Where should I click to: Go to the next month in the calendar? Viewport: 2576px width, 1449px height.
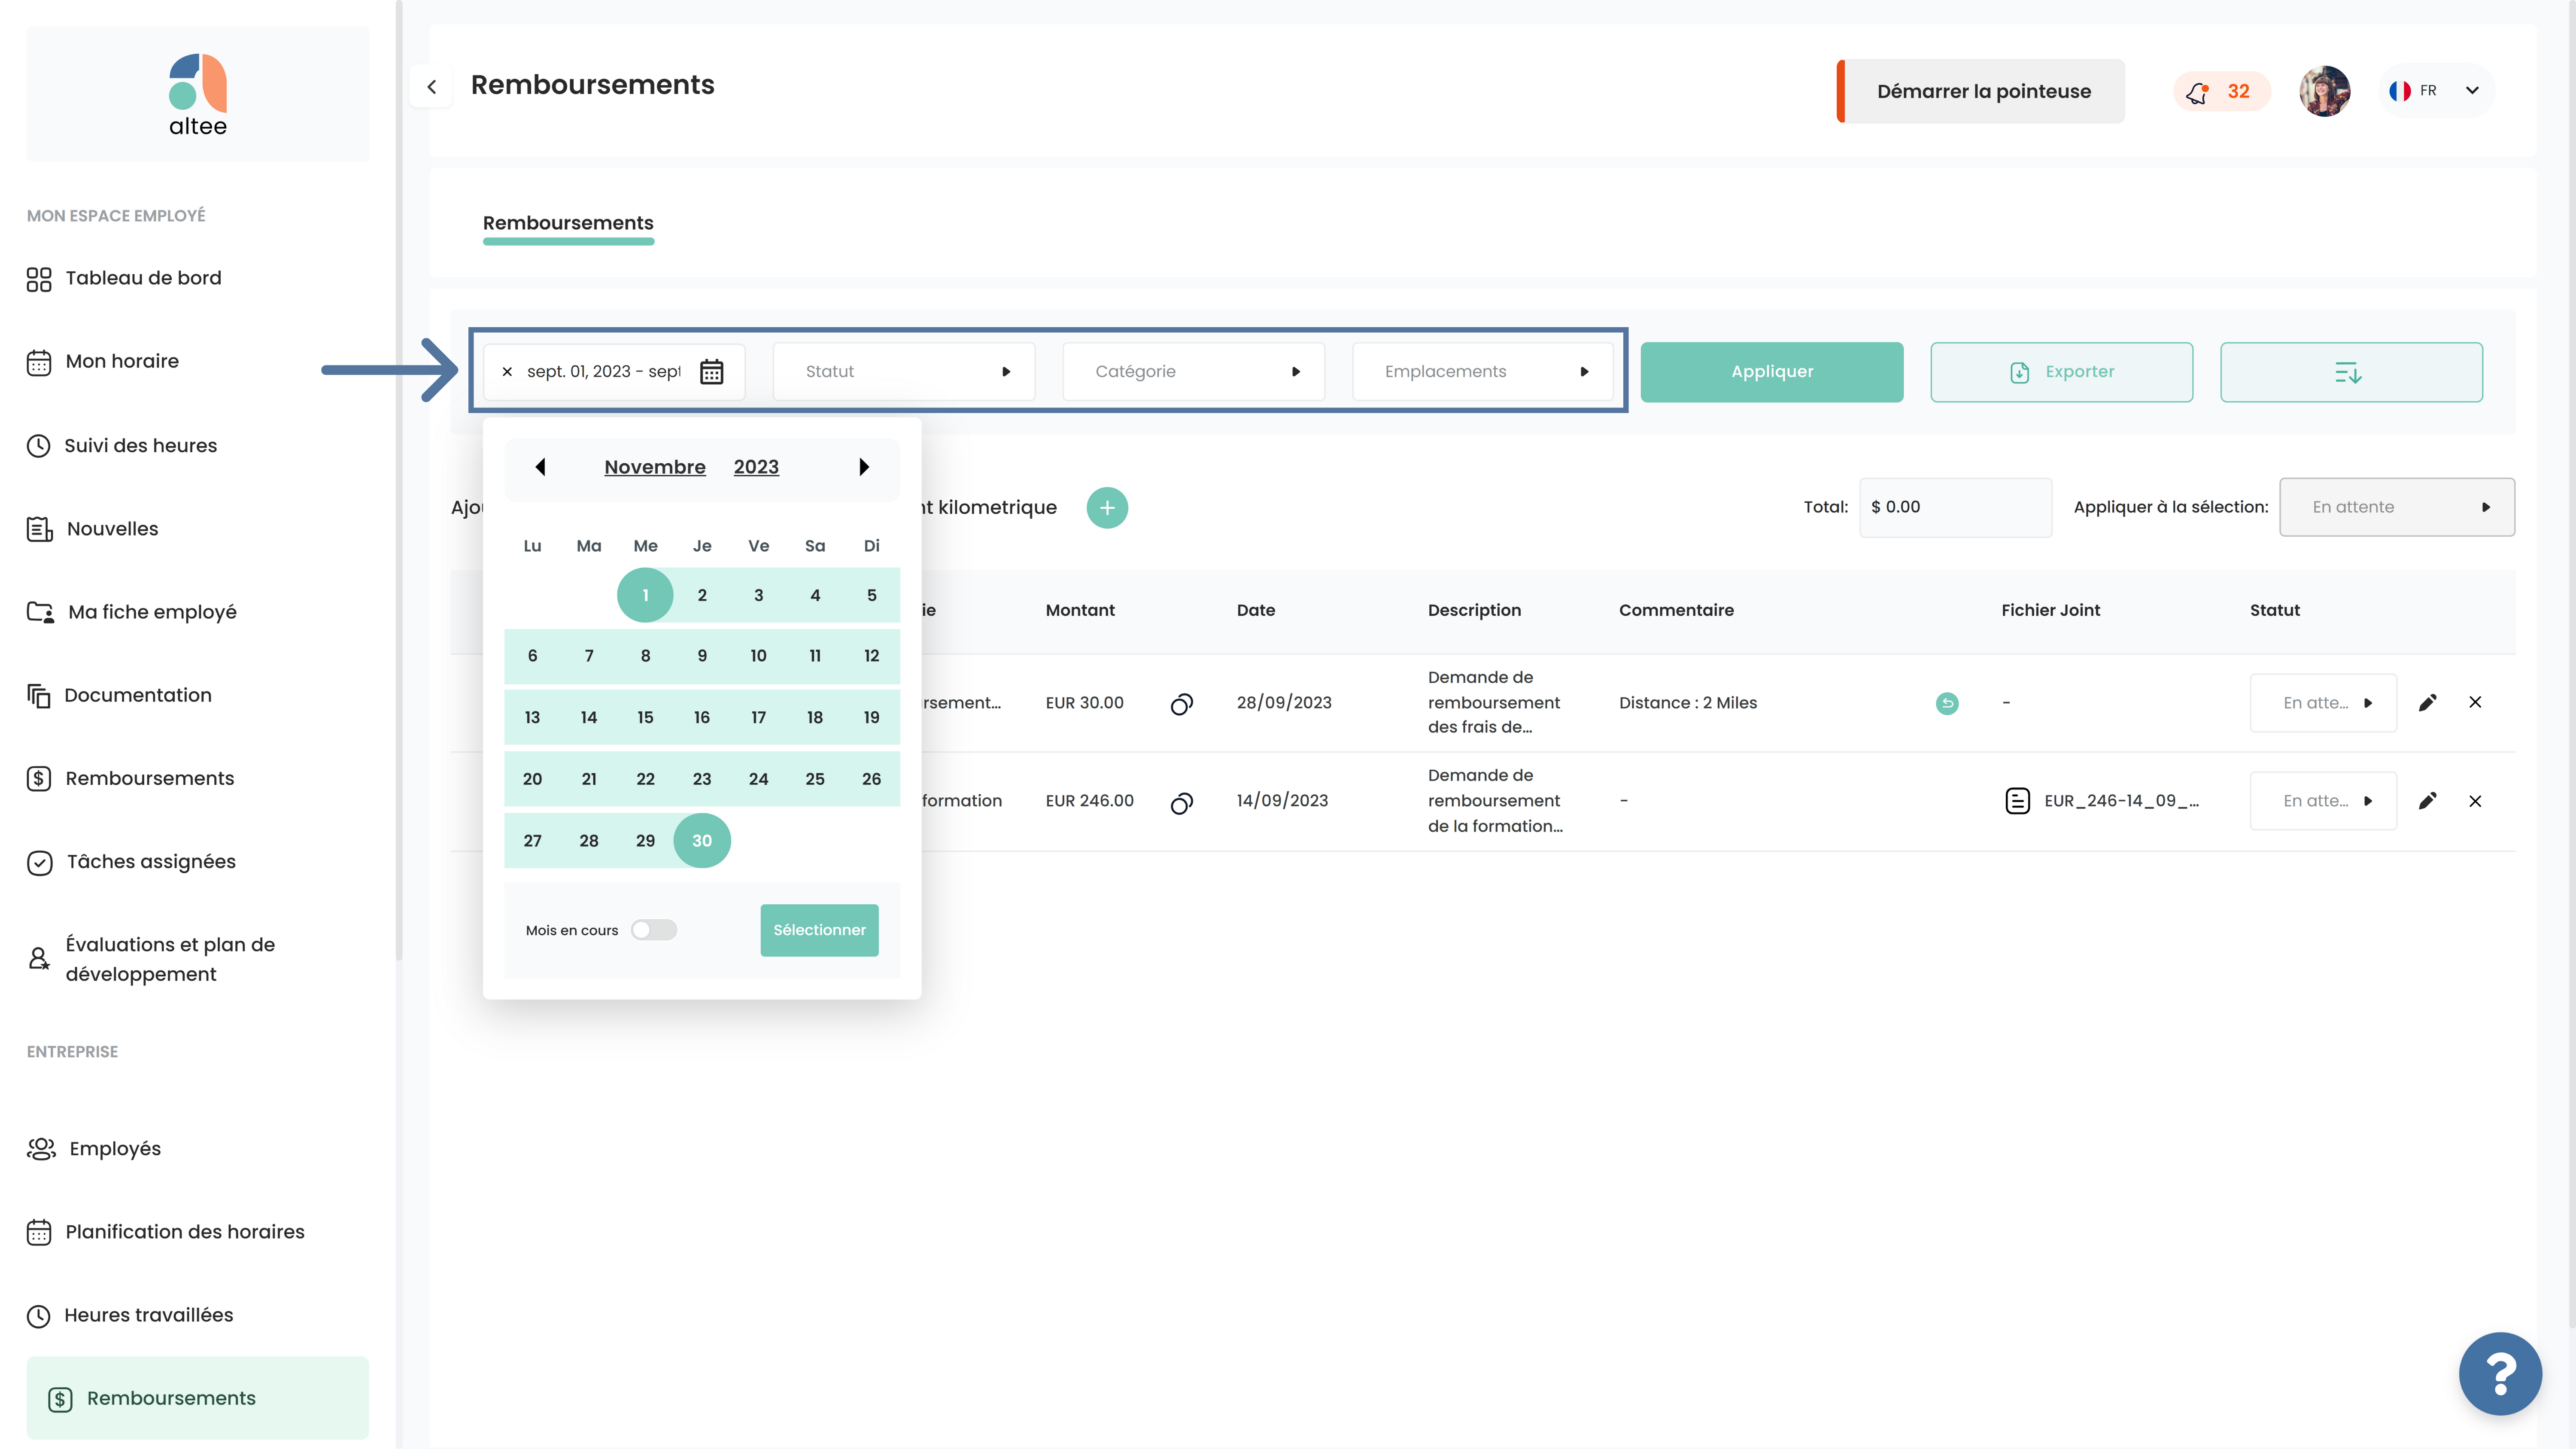coord(864,467)
